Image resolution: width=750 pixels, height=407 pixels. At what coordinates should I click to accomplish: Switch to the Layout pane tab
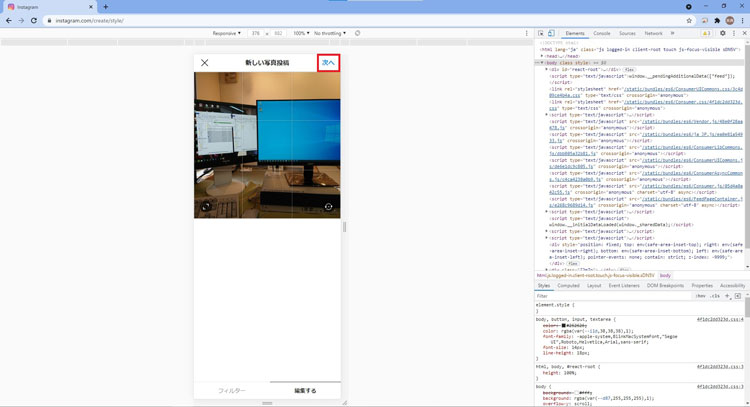(594, 286)
